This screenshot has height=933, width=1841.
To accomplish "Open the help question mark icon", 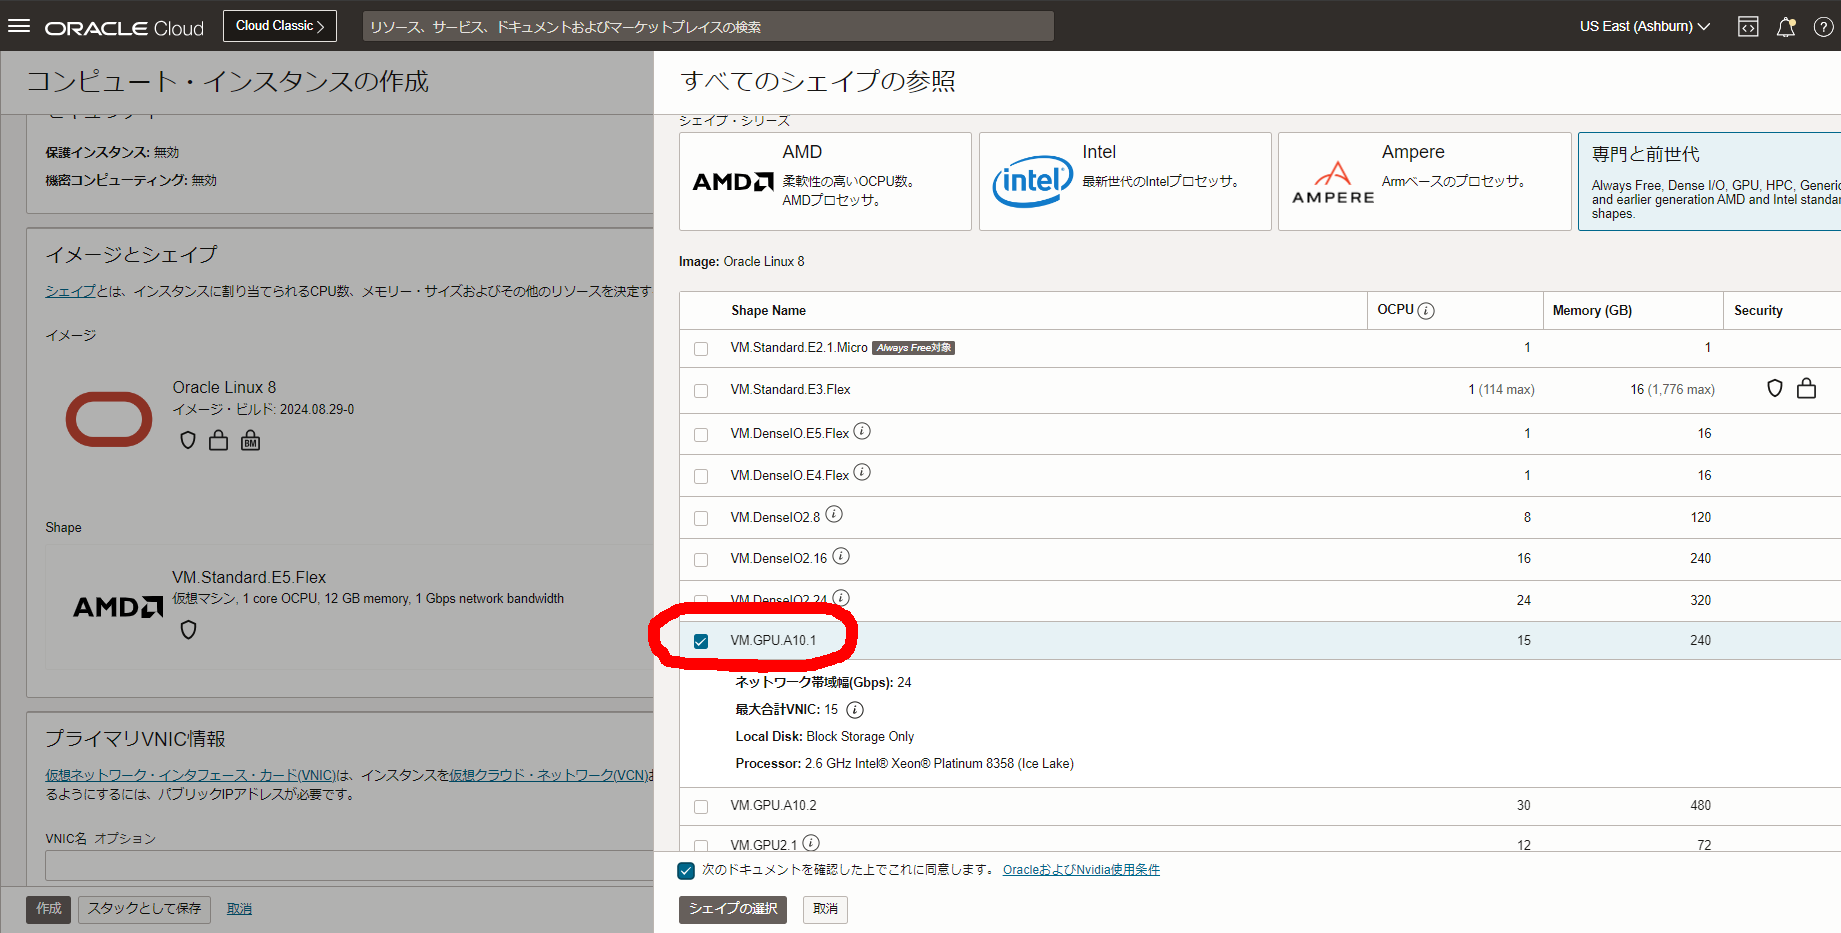I will pos(1824,26).
